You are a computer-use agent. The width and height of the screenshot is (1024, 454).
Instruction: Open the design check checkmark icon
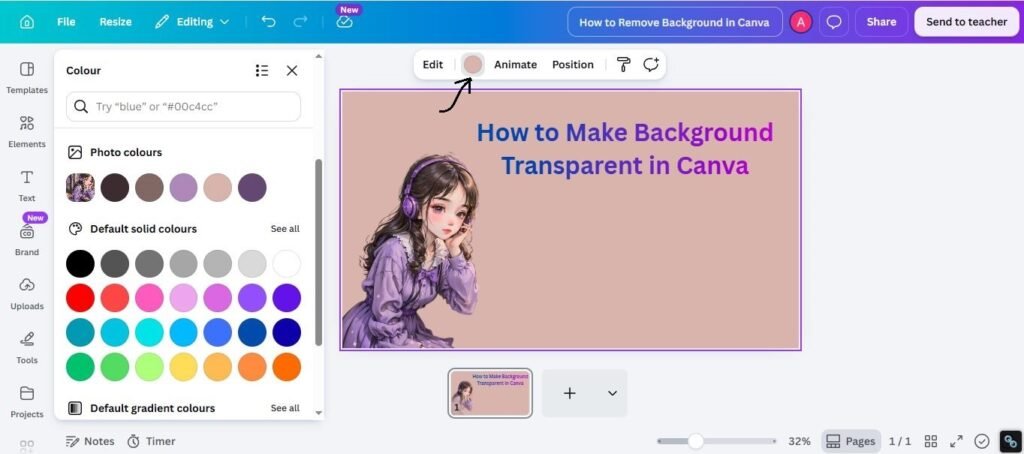pyautogui.click(x=982, y=442)
